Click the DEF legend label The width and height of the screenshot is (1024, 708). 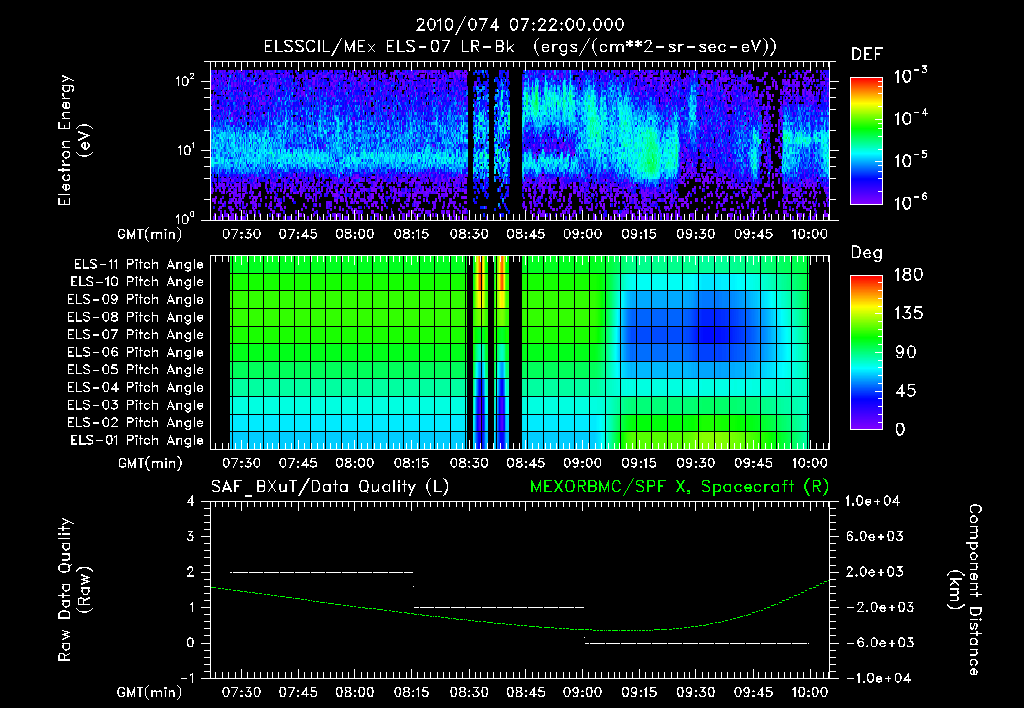[x=867, y=54]
